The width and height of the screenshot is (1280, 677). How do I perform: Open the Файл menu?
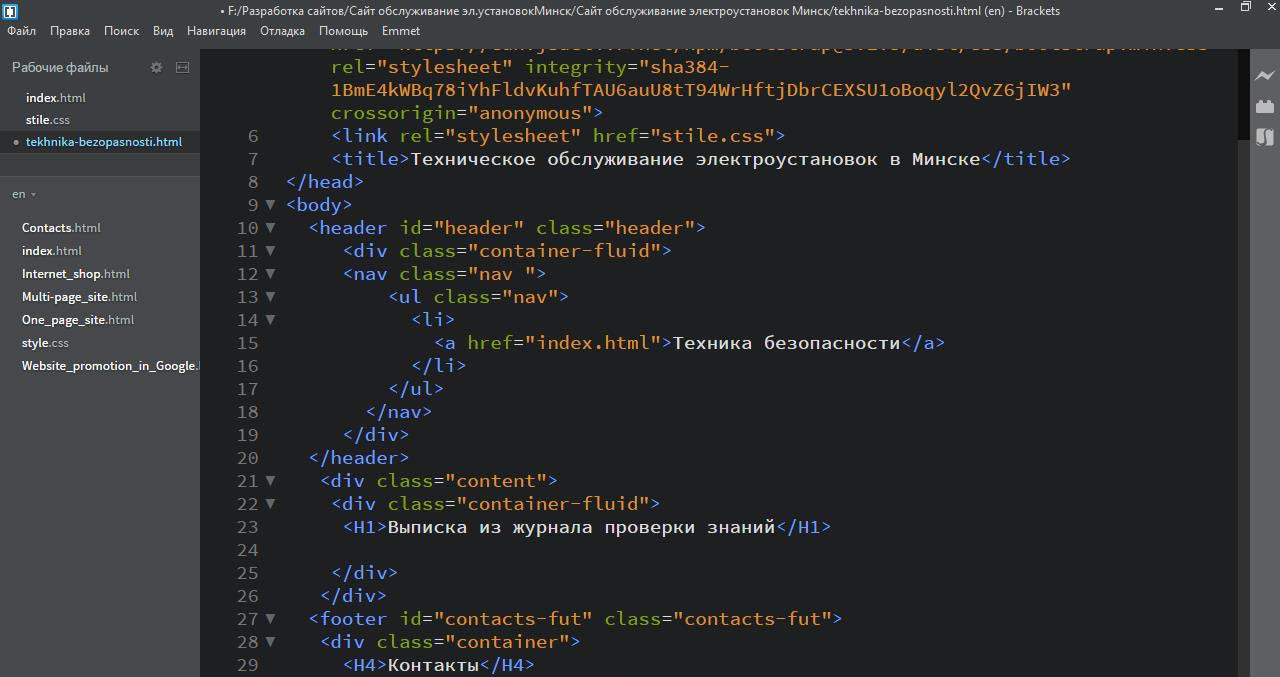coord(21,31)
